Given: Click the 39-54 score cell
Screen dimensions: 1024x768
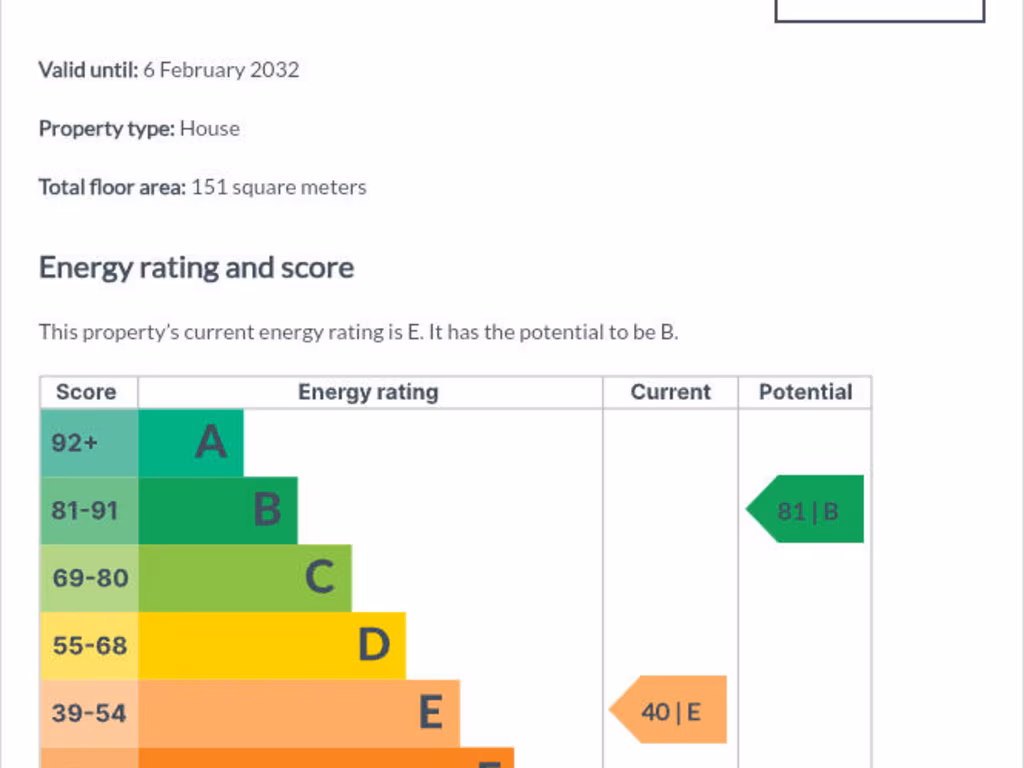Looking at the screenshot, I should pyautogui.click(x=89, y=713).
